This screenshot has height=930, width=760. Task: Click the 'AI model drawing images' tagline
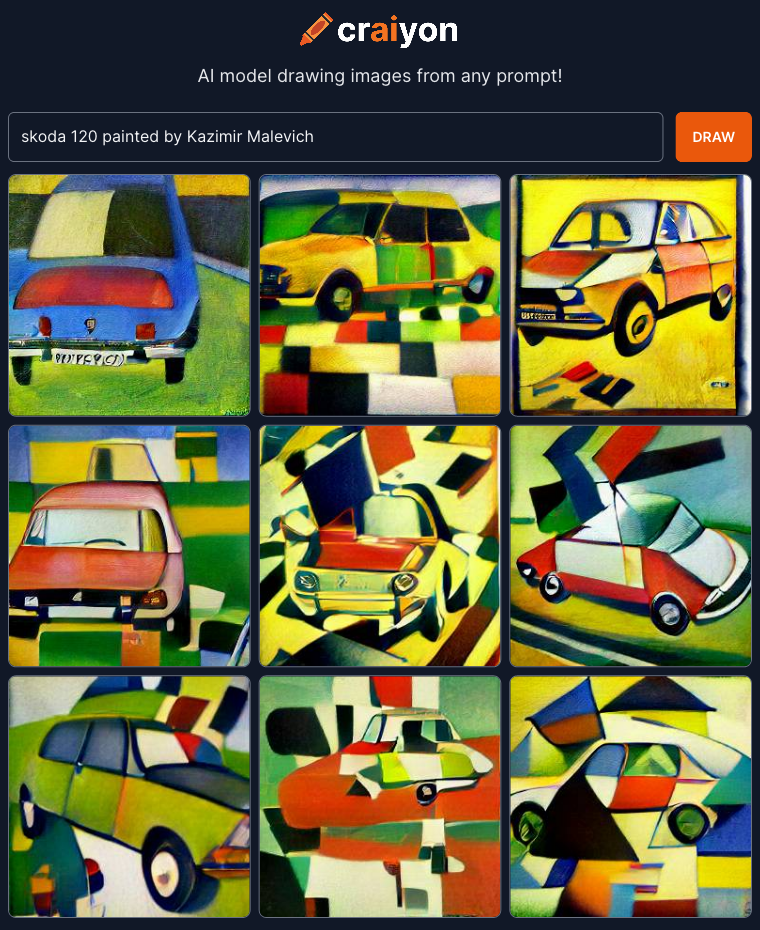coord(380,76)
